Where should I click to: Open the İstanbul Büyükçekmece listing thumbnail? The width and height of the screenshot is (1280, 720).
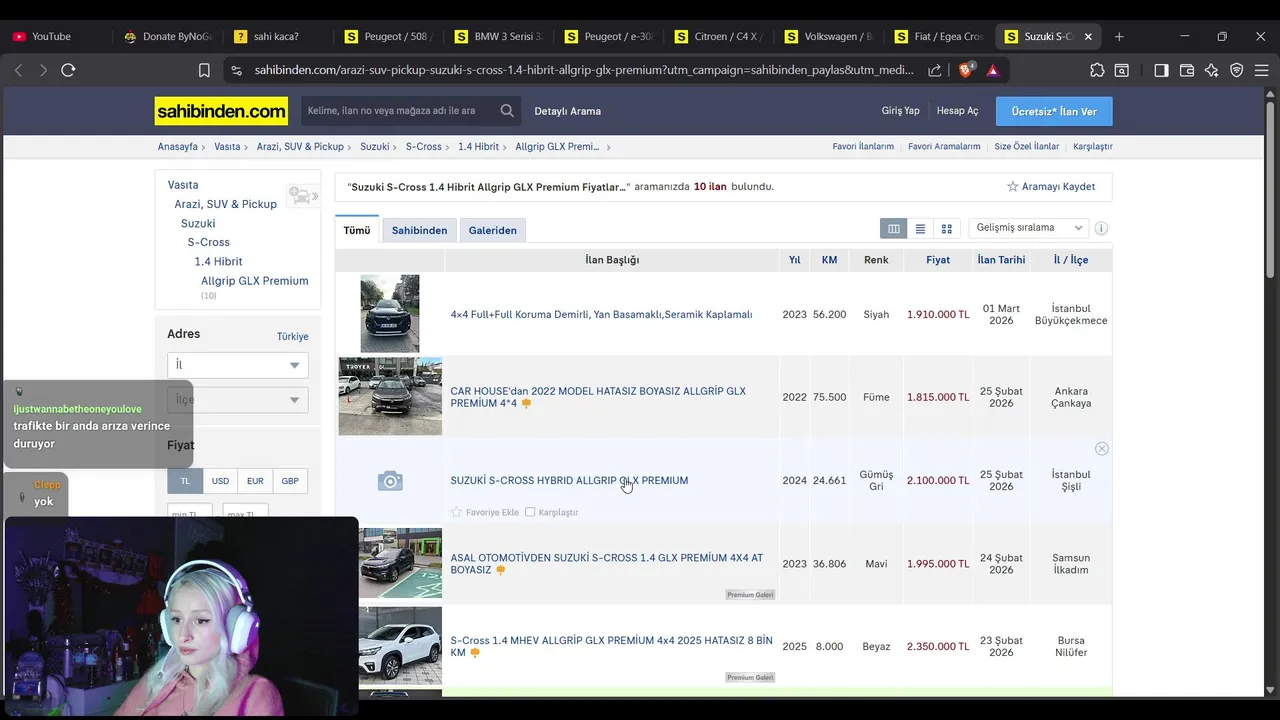point(390,314)
